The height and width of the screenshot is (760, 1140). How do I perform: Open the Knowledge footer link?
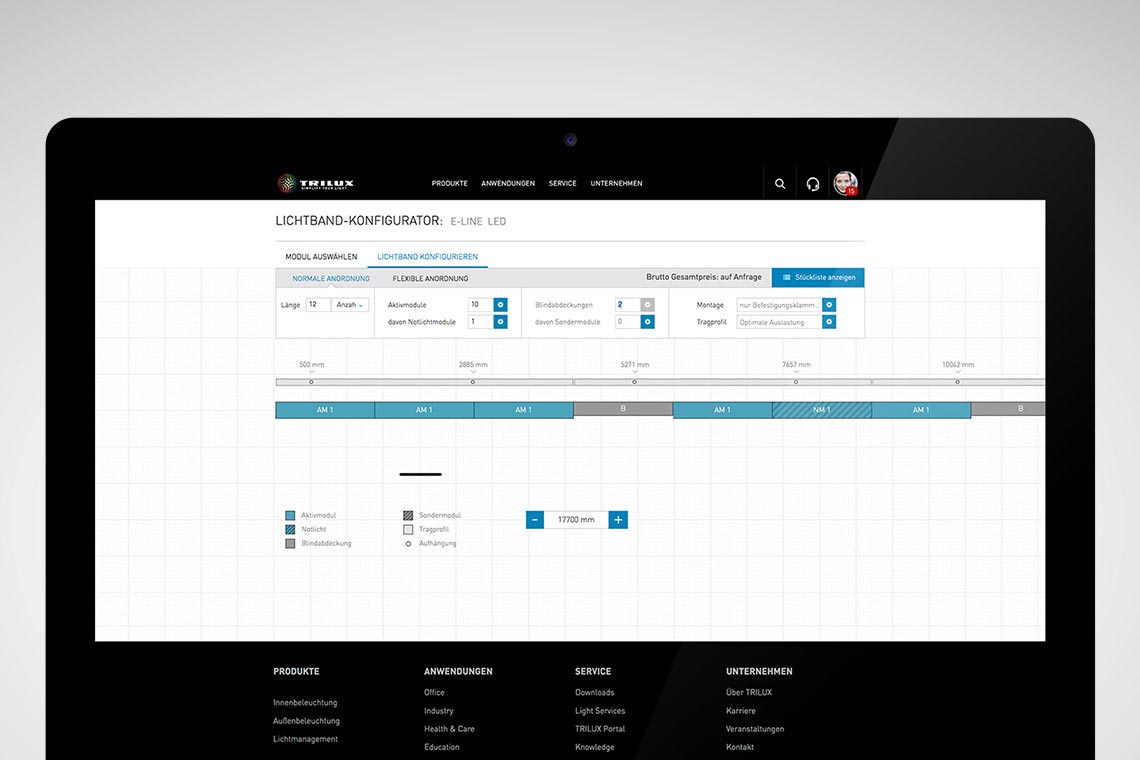coord(595,747)
